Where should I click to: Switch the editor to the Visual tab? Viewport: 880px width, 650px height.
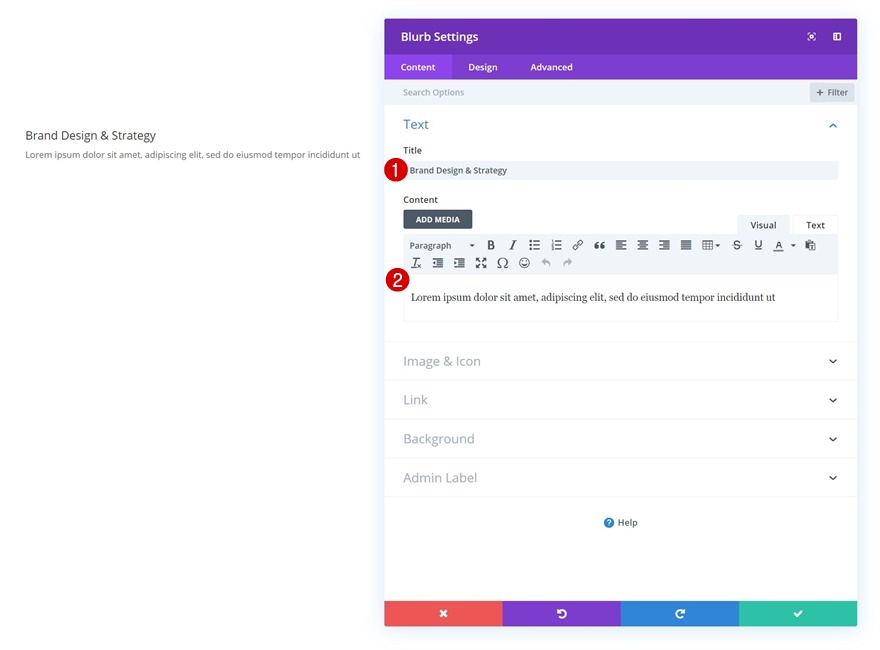[x=763, y=225]
